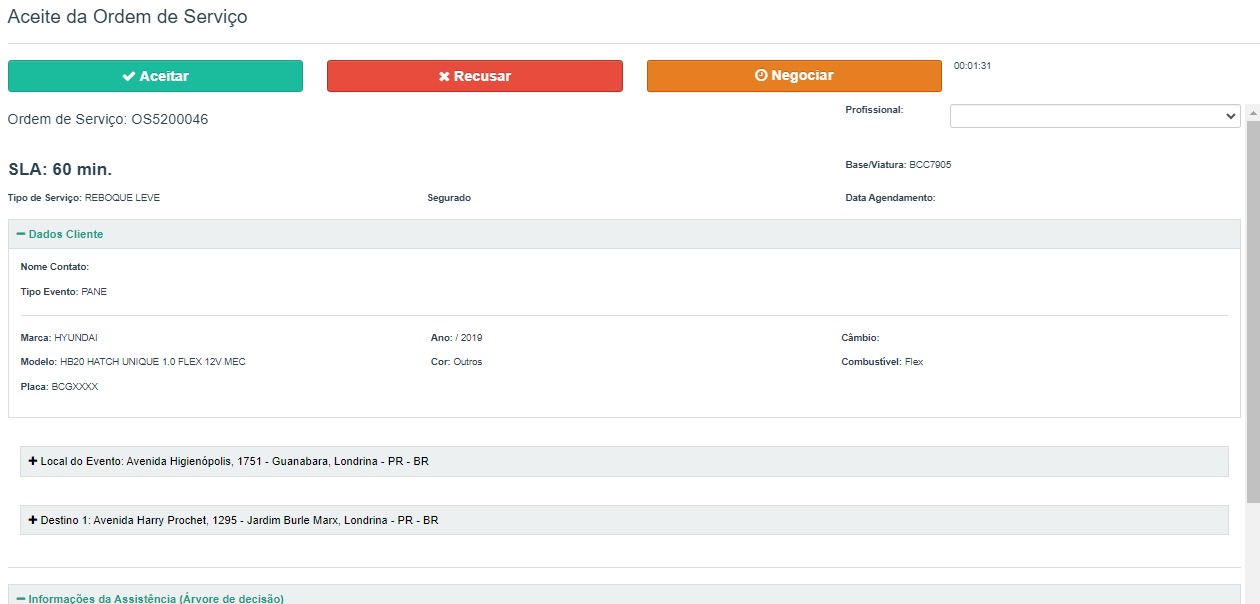Click the Câmbio label
Image resolution: width=1260 pixels, height=604 pixels.
(860, 338)
